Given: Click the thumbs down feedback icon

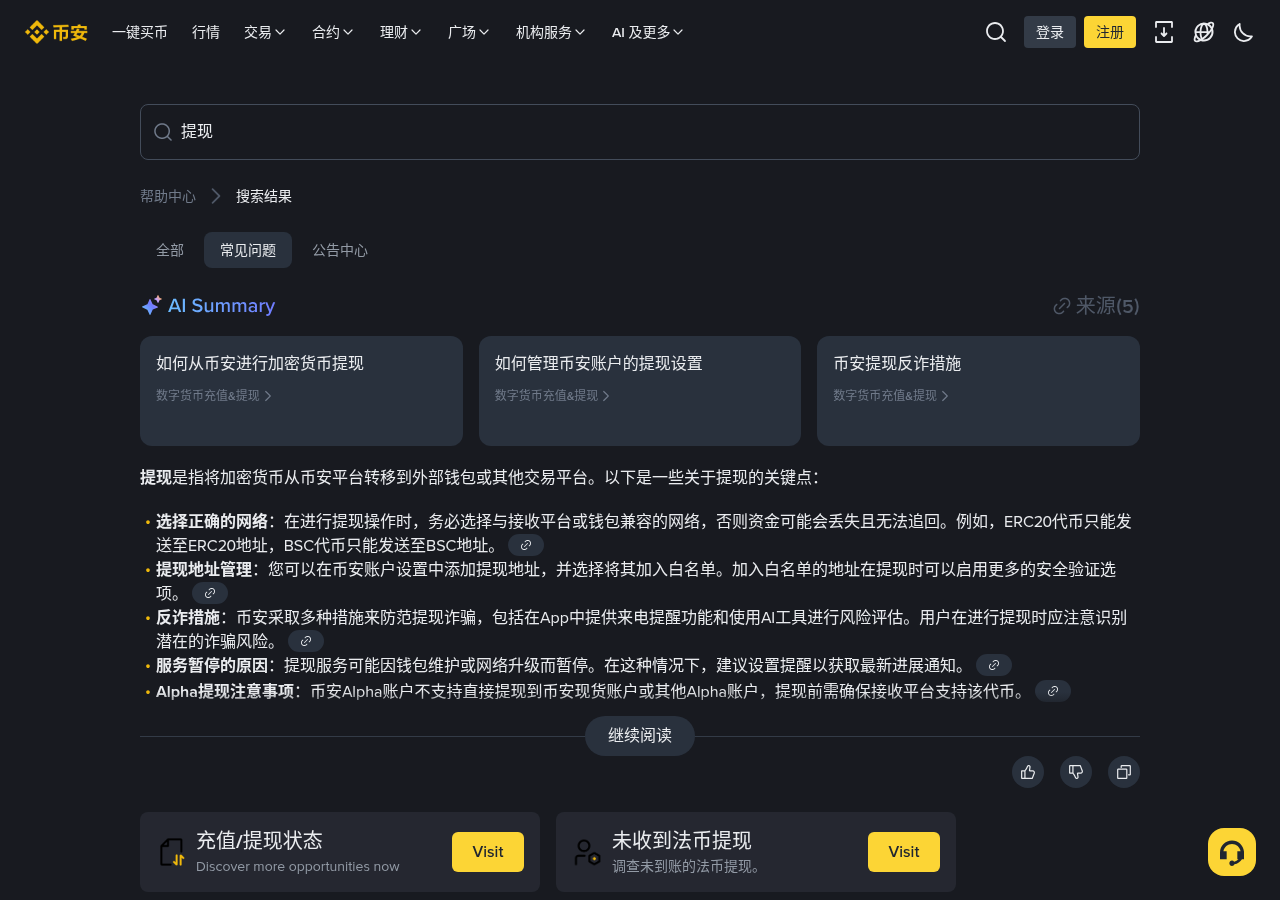Looking at the screenshot, I should tap(1076, 772).
